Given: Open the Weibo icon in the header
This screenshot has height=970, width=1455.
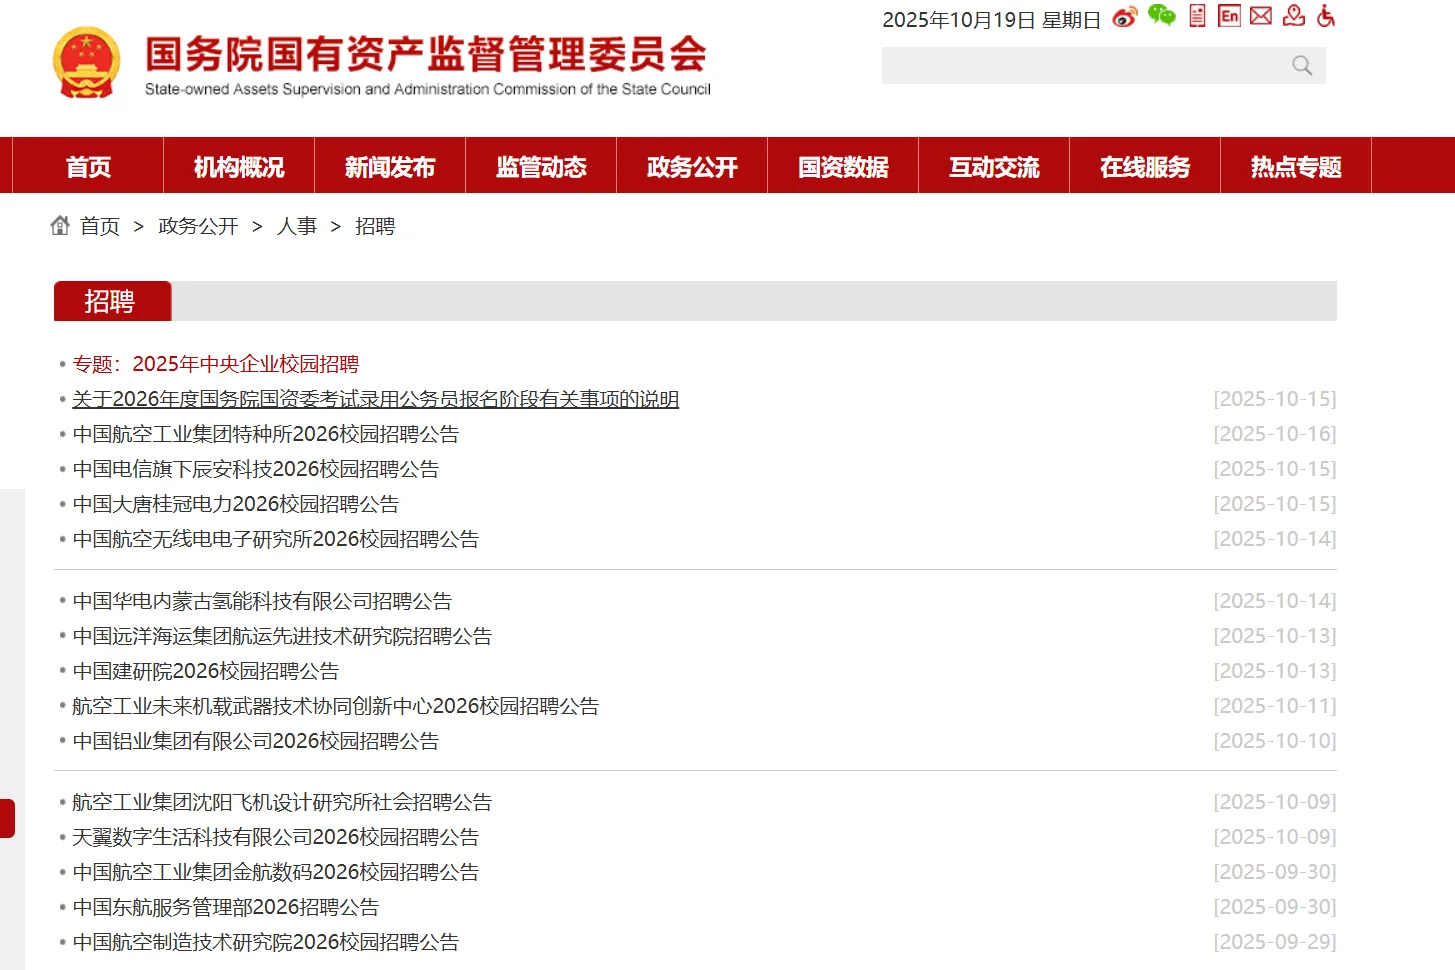Looking at the screenshot, I should click(1125, 17).
